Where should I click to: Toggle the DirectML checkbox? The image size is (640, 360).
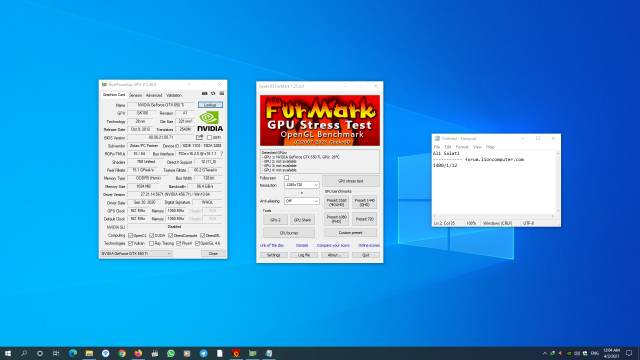202,236
